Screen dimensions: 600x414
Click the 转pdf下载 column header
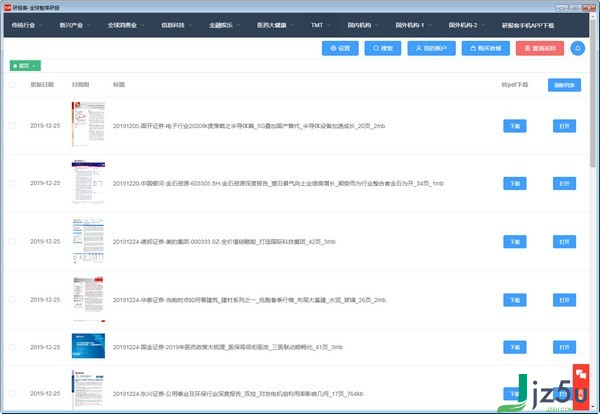point(515,85)
